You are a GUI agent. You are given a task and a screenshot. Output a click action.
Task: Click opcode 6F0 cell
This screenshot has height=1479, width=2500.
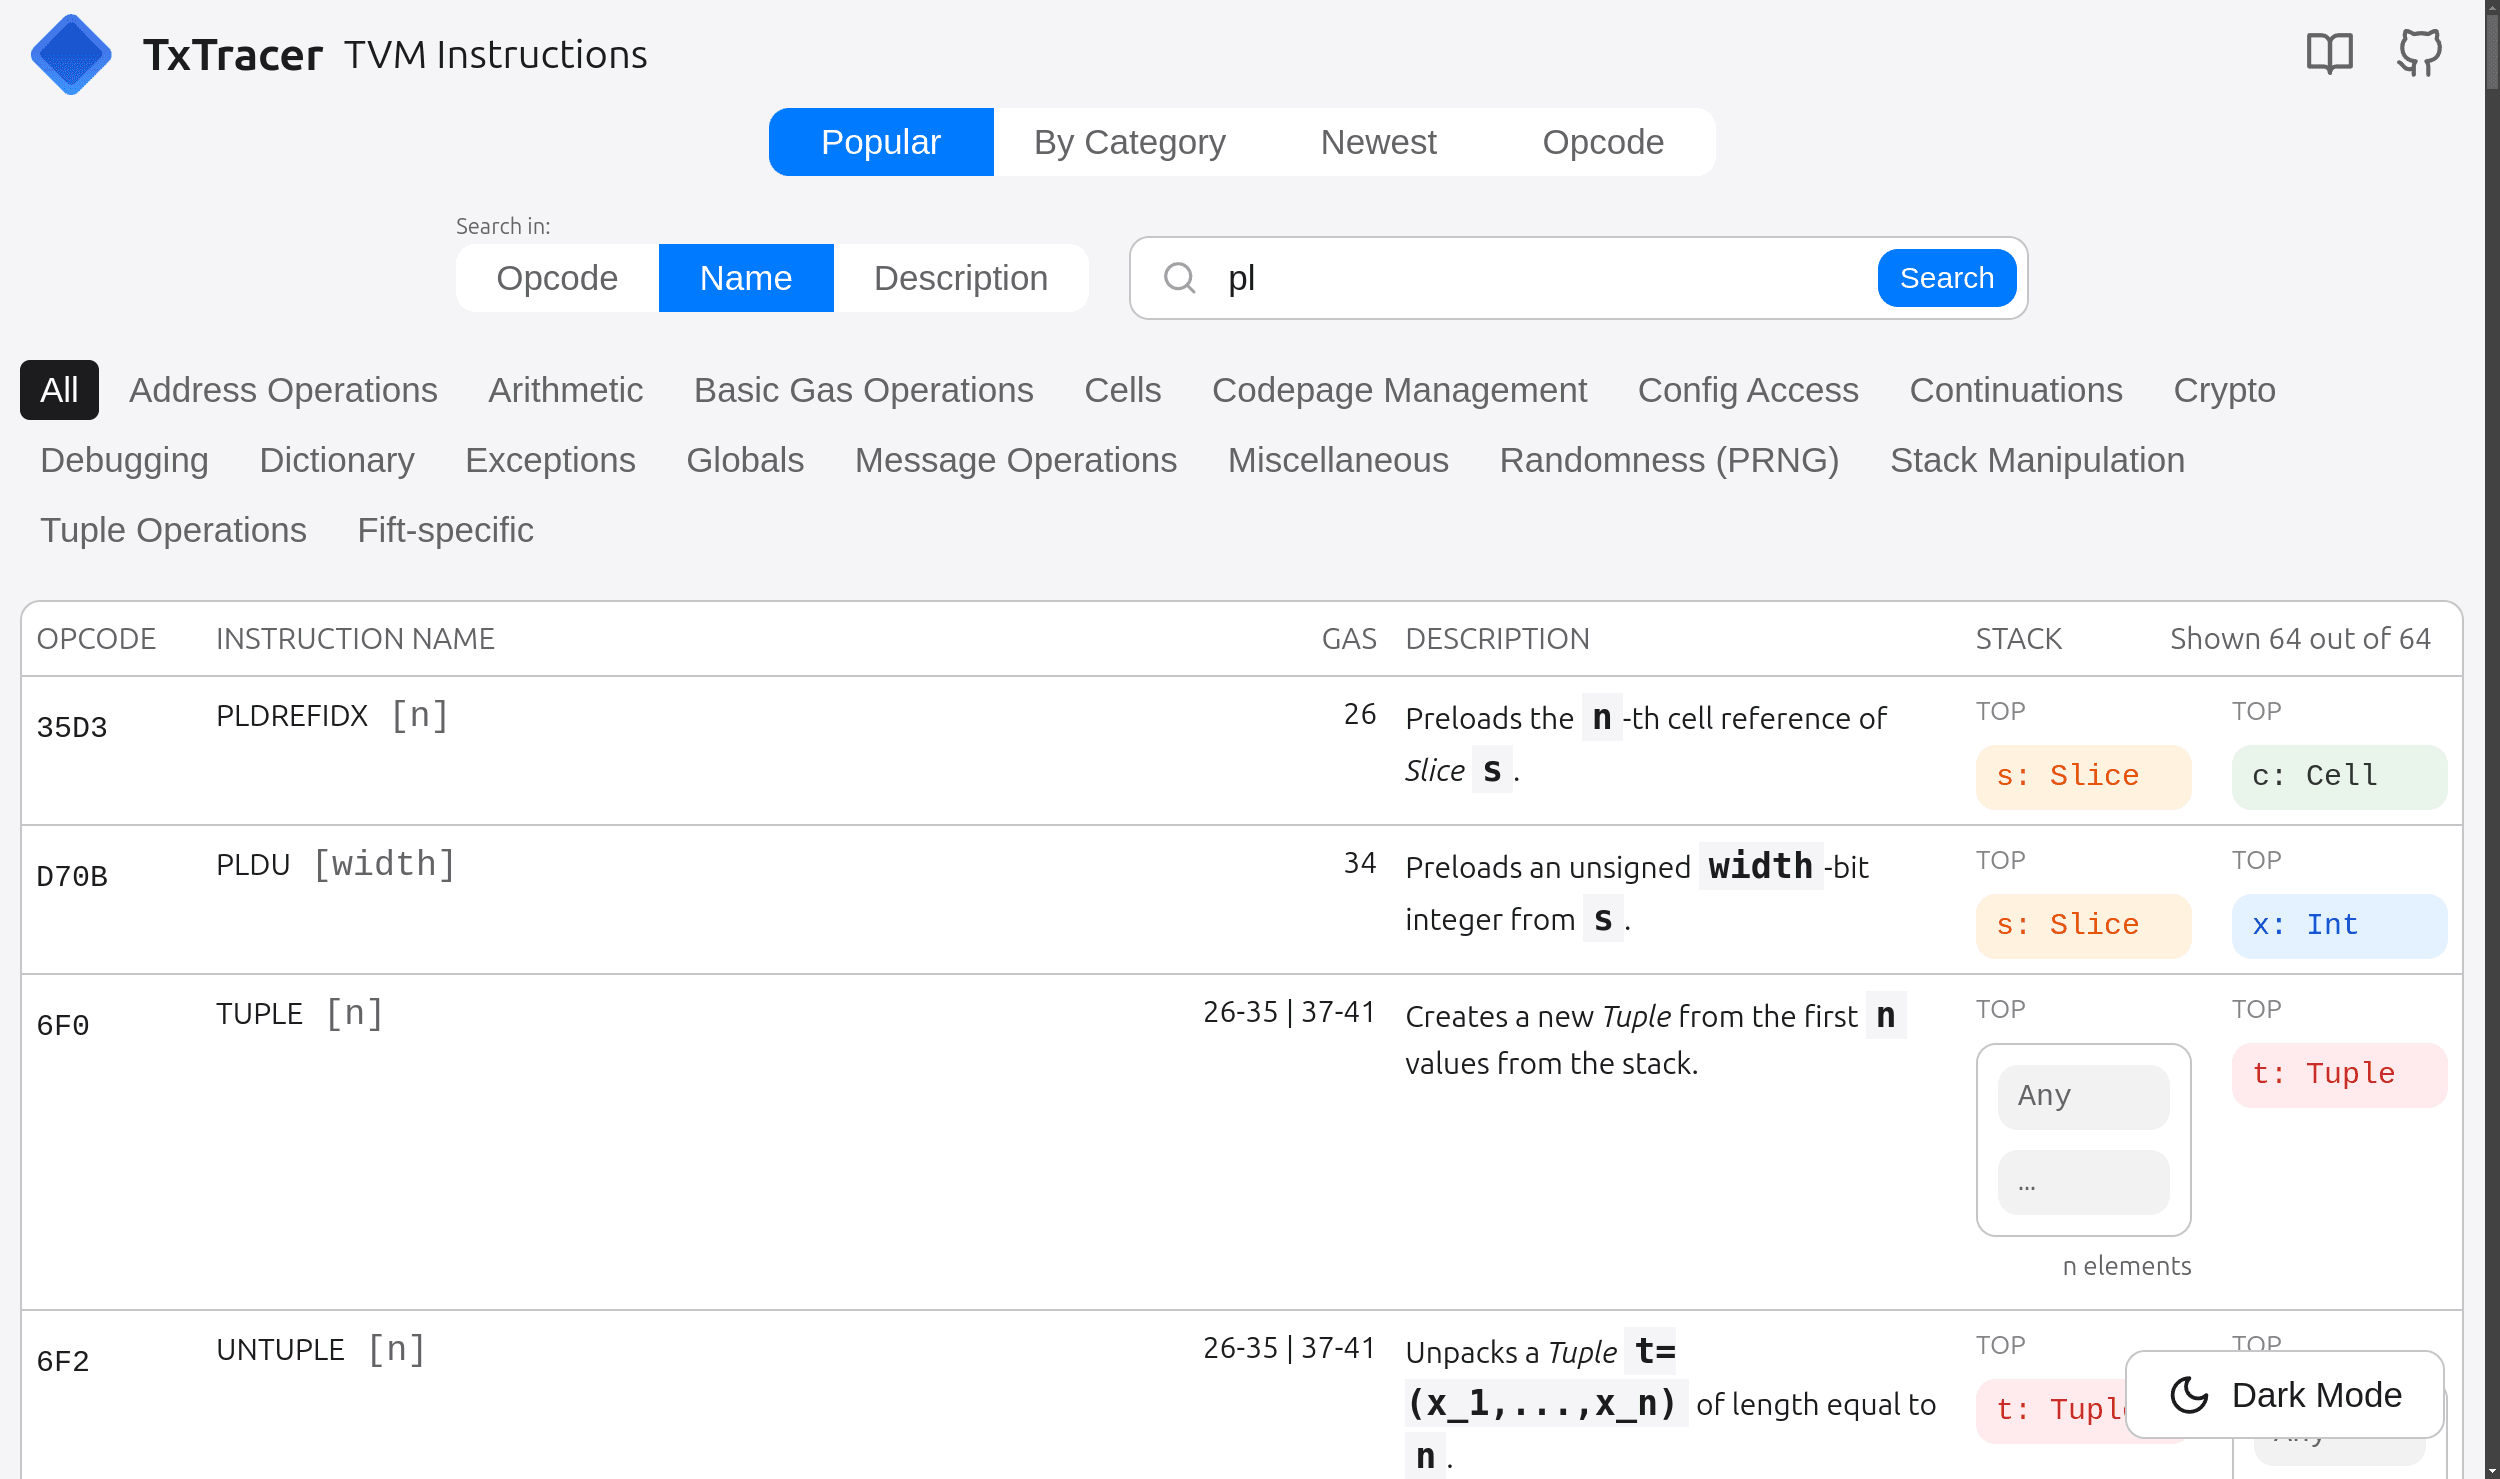point(63,1025)
